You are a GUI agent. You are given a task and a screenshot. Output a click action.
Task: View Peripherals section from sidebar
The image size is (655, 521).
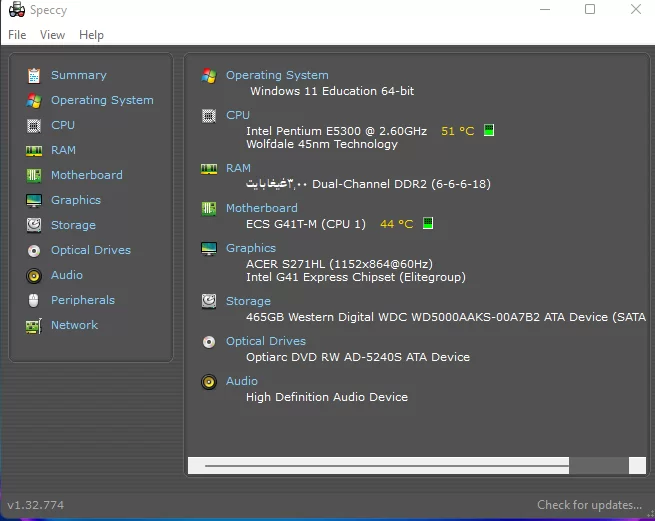click(83, 300)
